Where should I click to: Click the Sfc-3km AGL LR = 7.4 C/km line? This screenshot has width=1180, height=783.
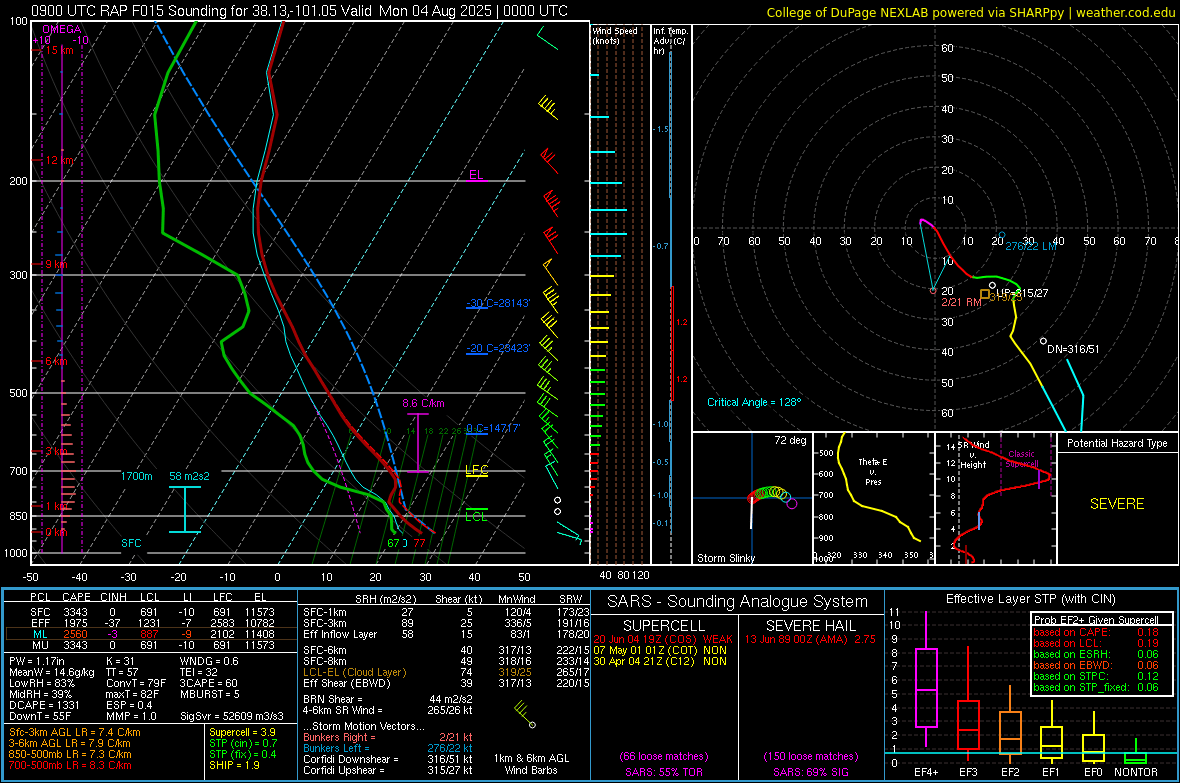(x=75, y=732)
